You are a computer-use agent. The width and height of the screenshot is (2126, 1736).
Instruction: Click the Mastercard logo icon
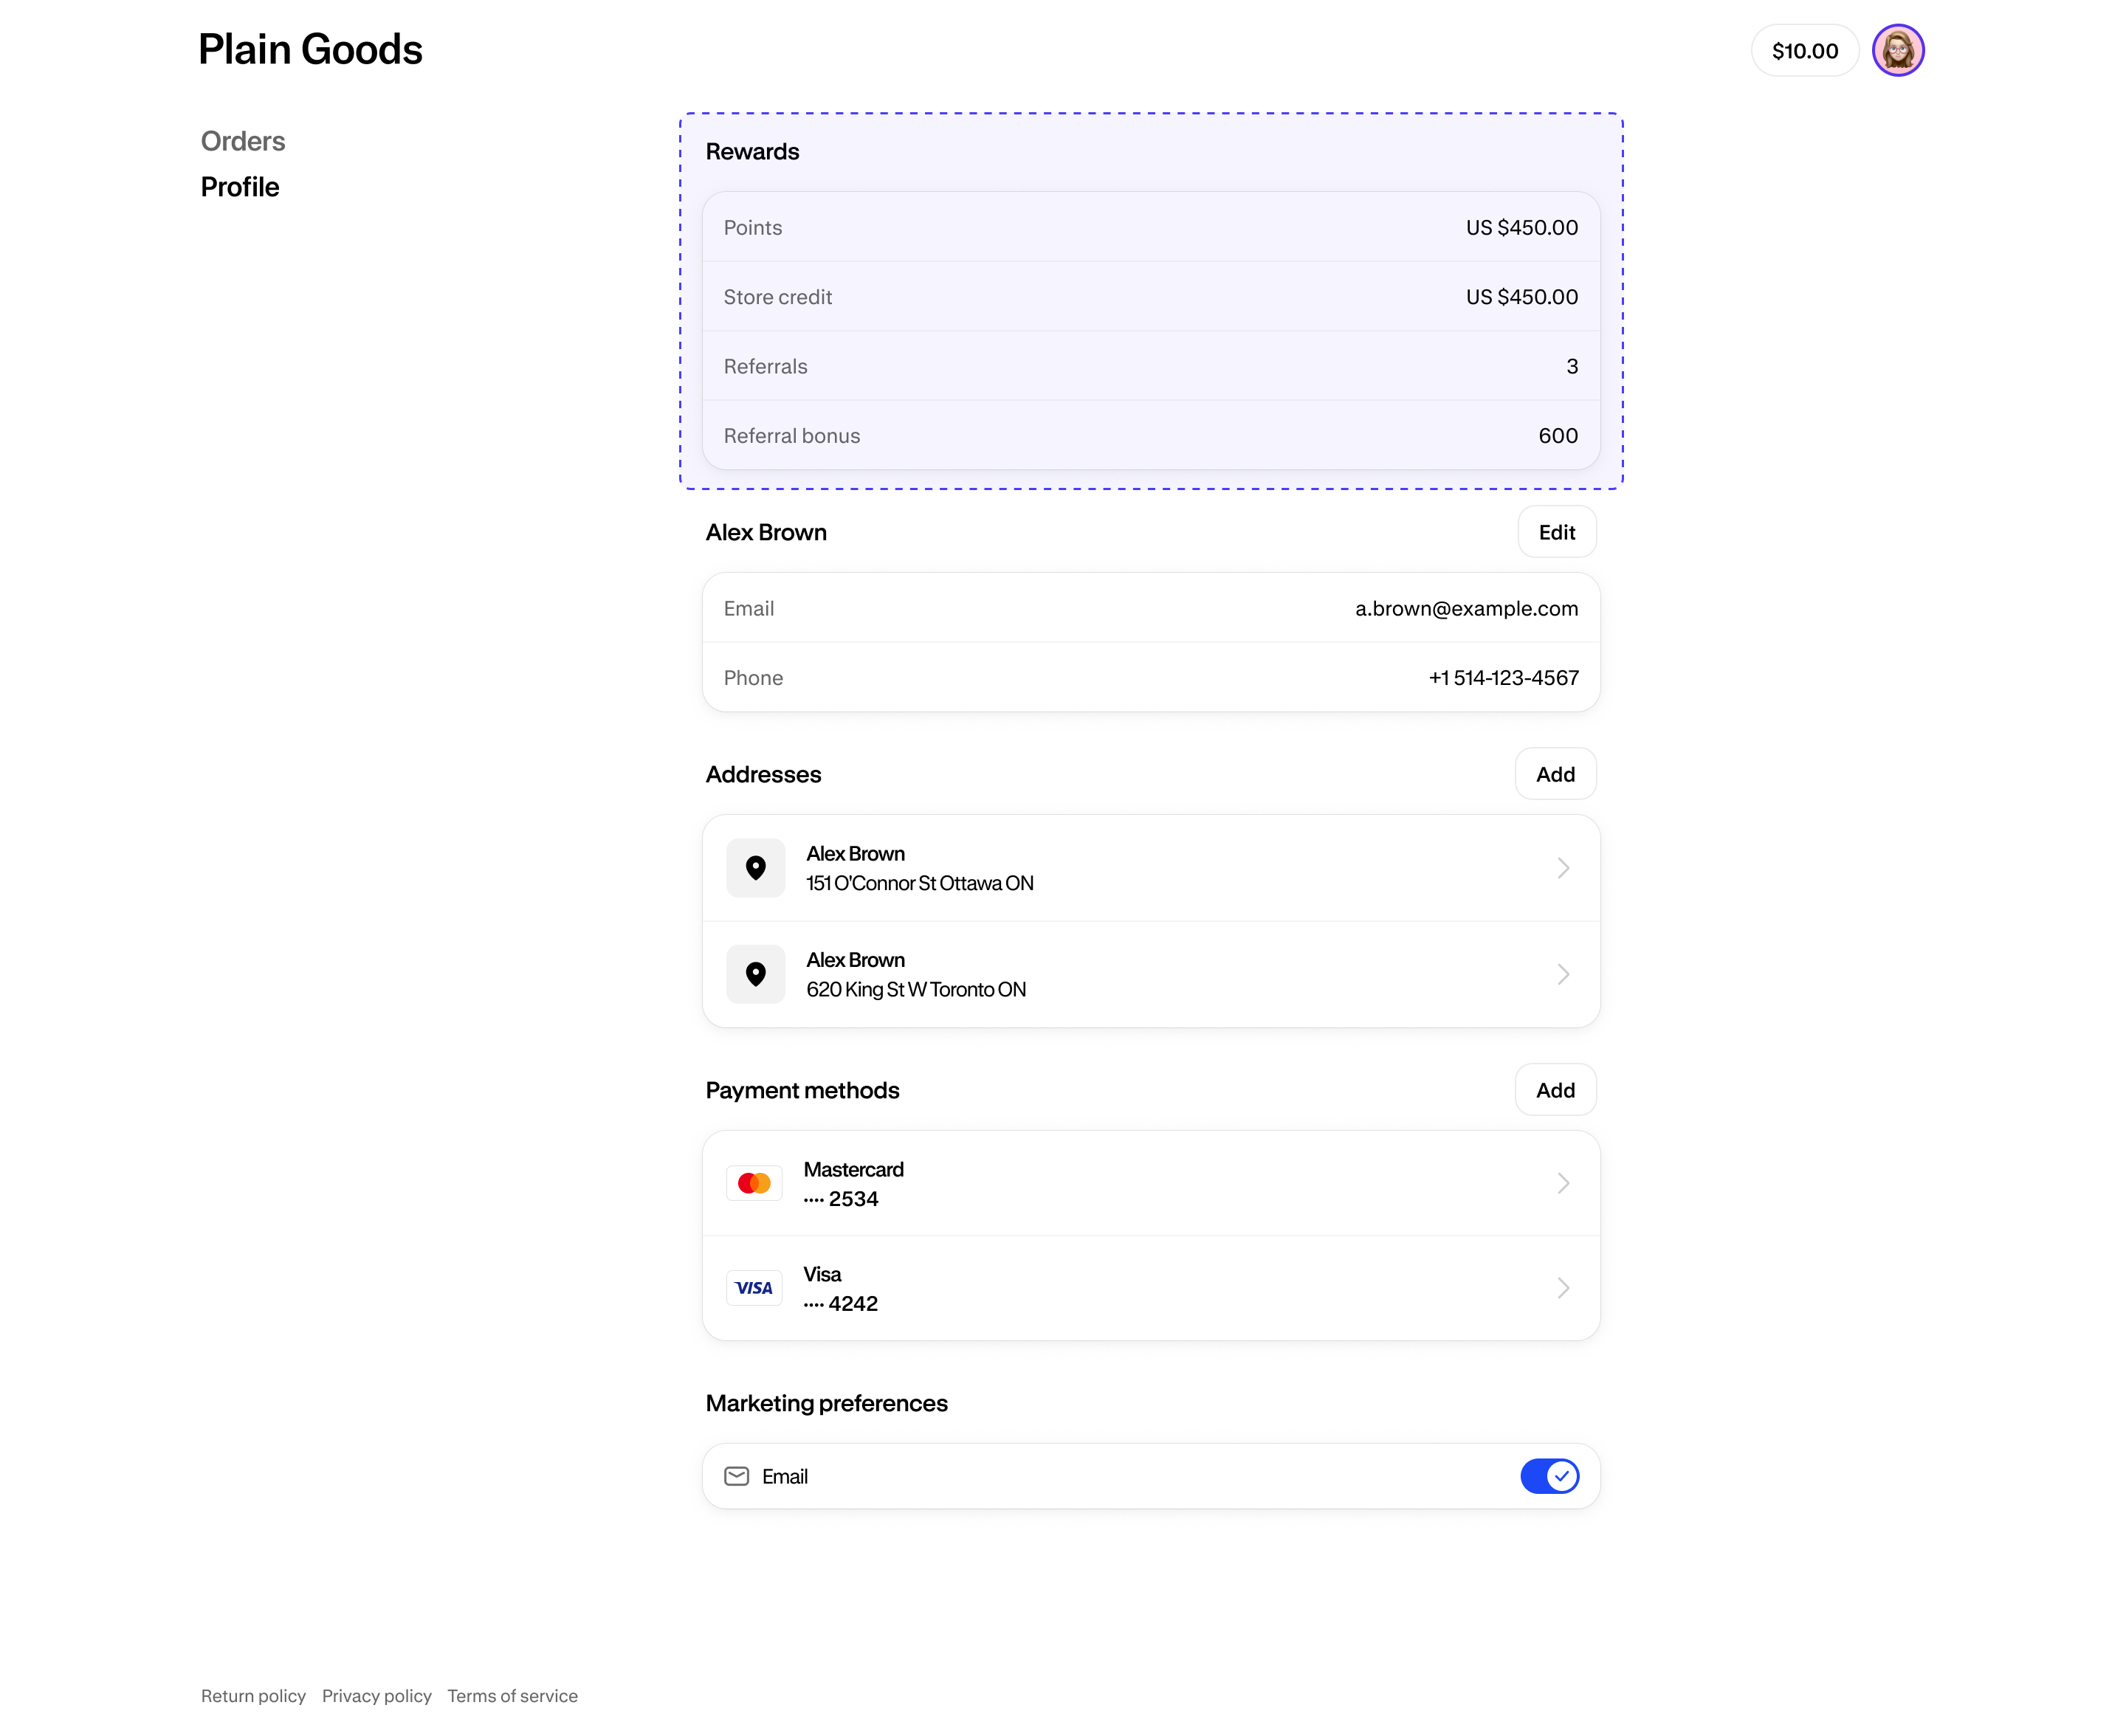click(x=754, y=1183)
